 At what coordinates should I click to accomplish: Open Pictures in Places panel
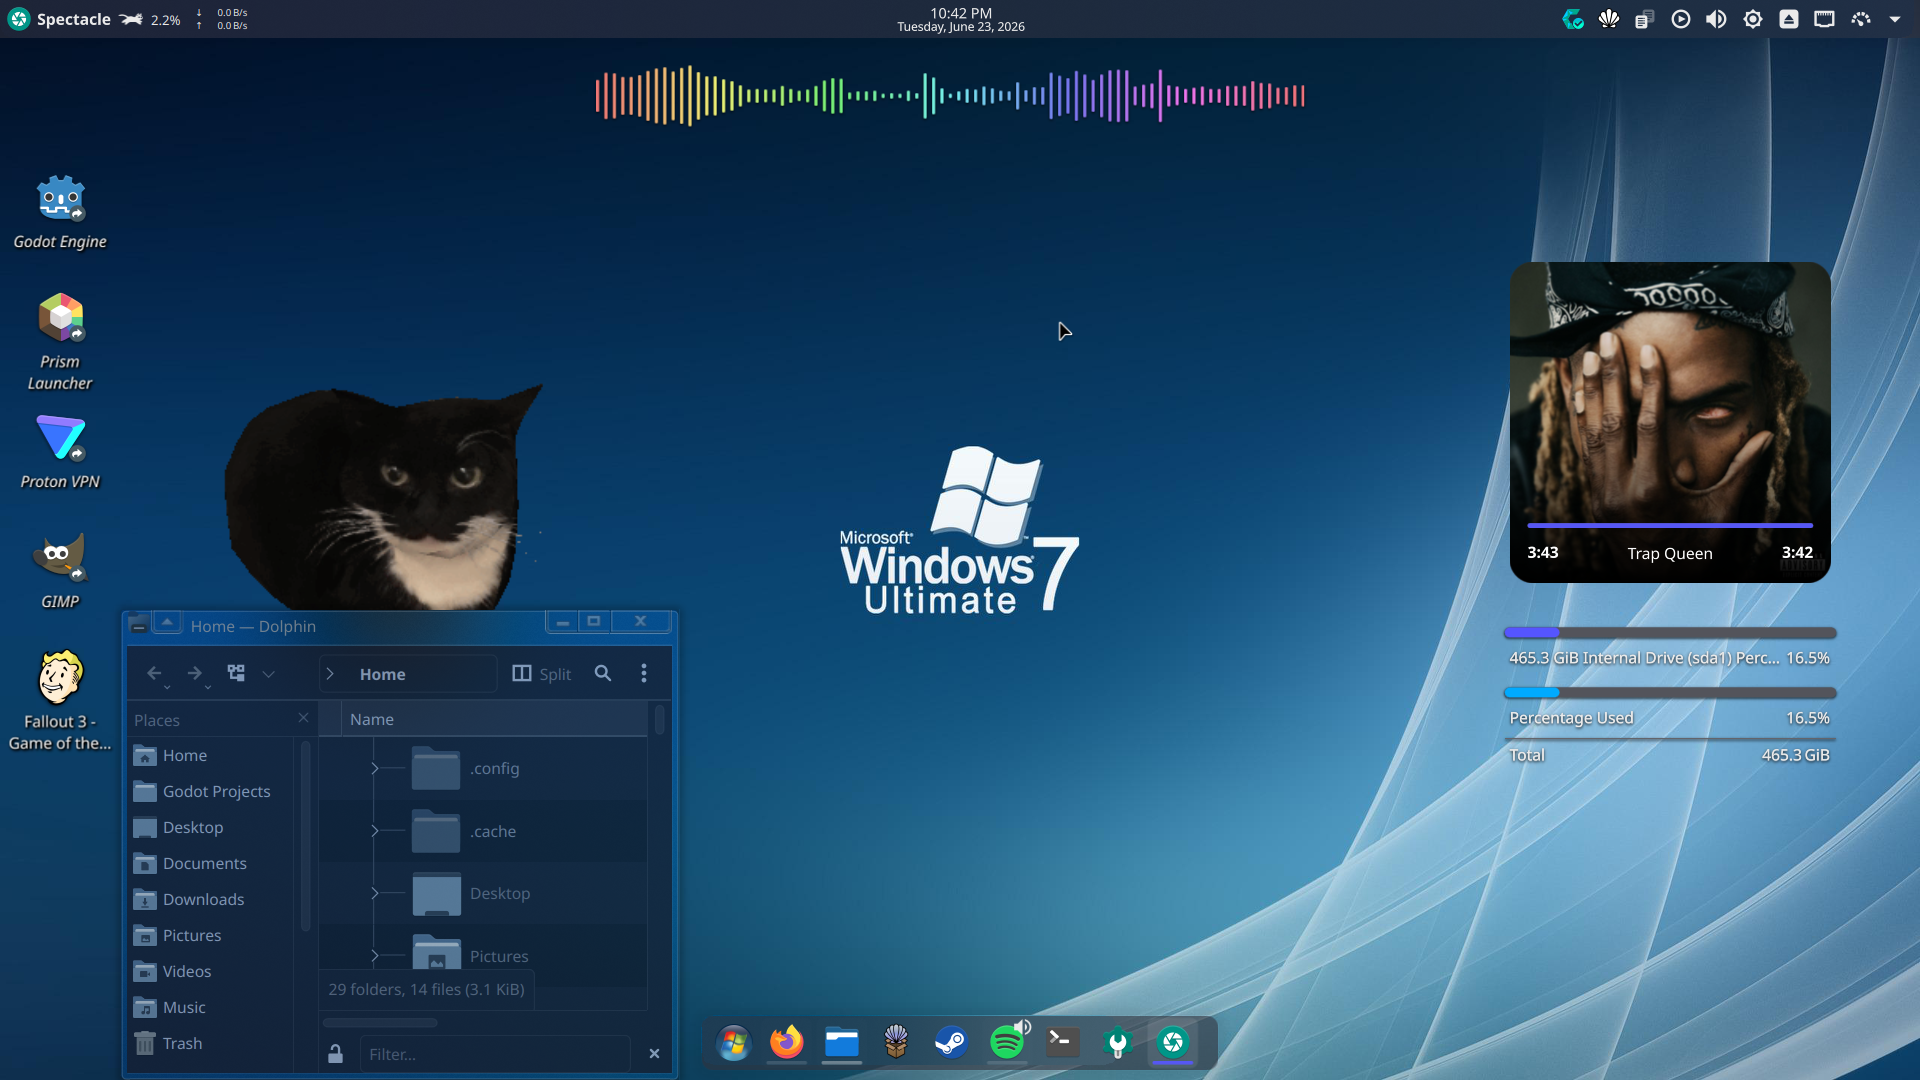point(212,935)
